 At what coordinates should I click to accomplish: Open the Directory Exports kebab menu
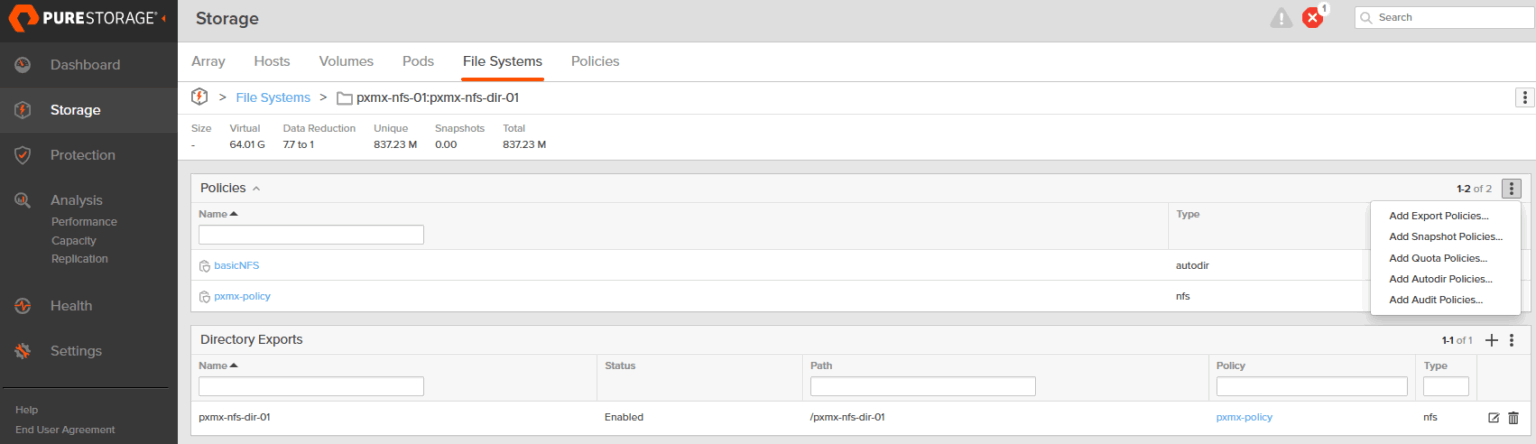[x=1512, y=340]
